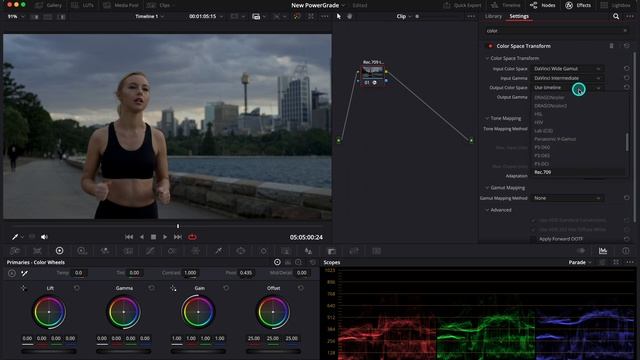The image size is (640, 360).
Task: Delete the Color Space Transform effect
Action: coord(611,46)
